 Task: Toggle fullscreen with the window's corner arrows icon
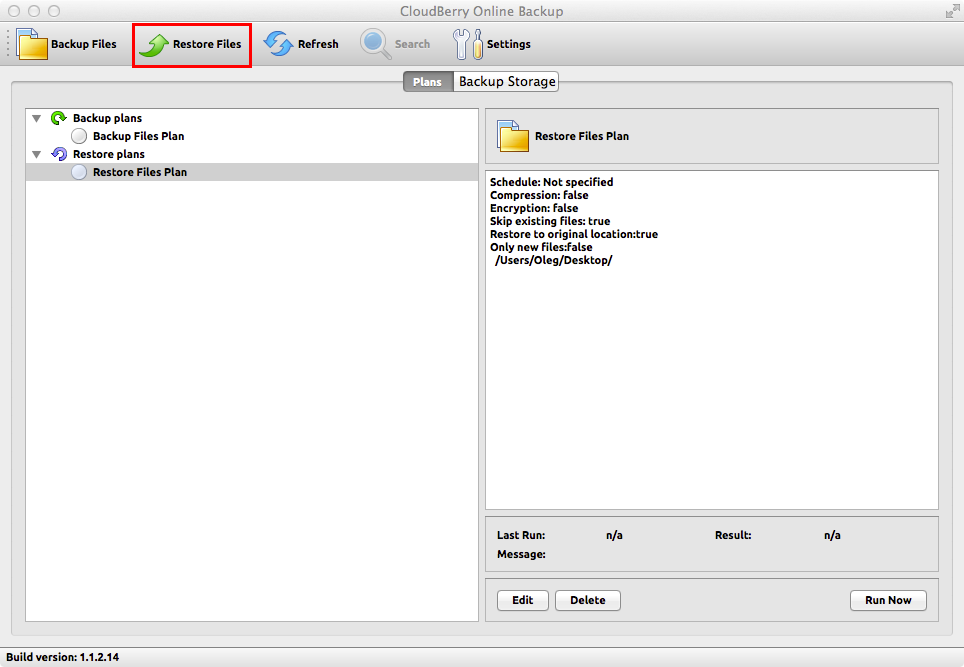(x=952, y=10)
